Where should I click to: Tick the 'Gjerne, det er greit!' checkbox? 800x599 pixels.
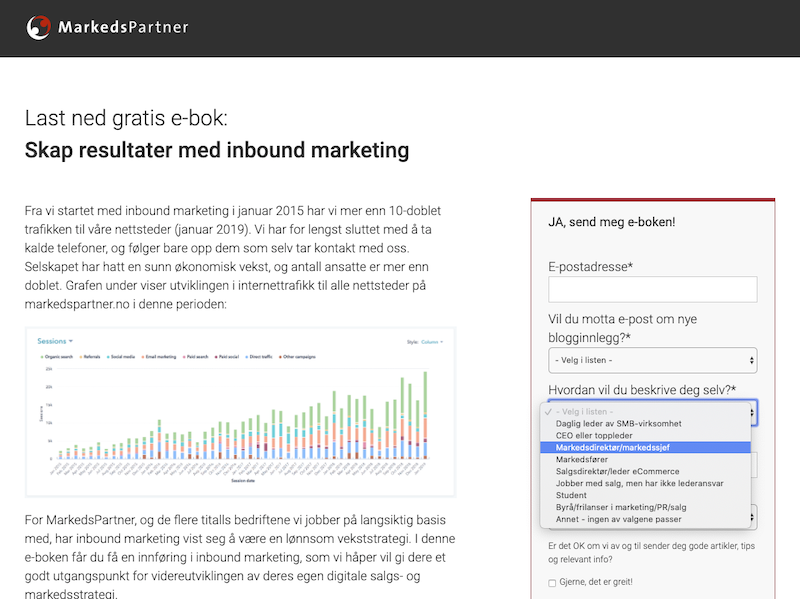coord(552,583)
